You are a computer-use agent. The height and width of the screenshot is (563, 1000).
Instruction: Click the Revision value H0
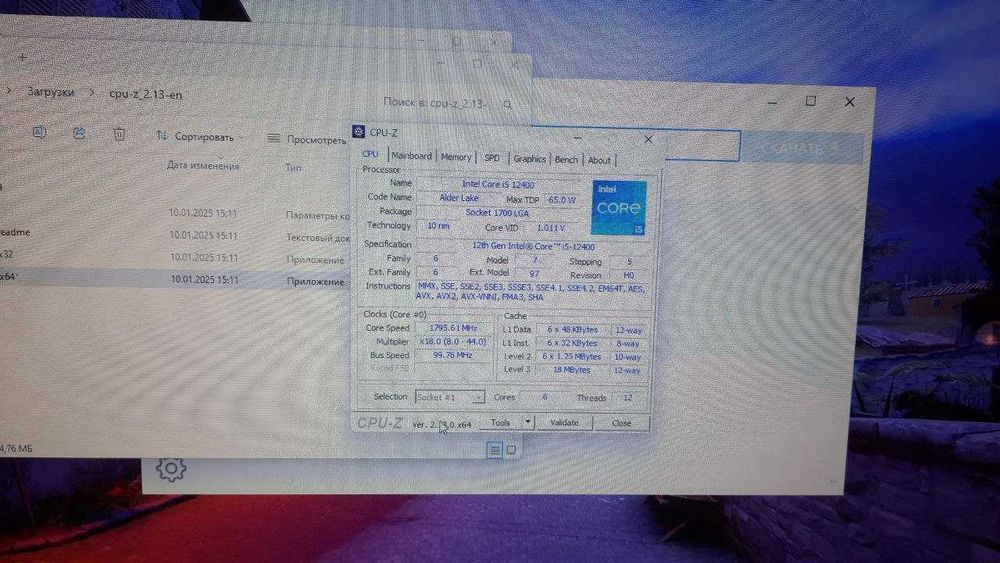point(628,275)
